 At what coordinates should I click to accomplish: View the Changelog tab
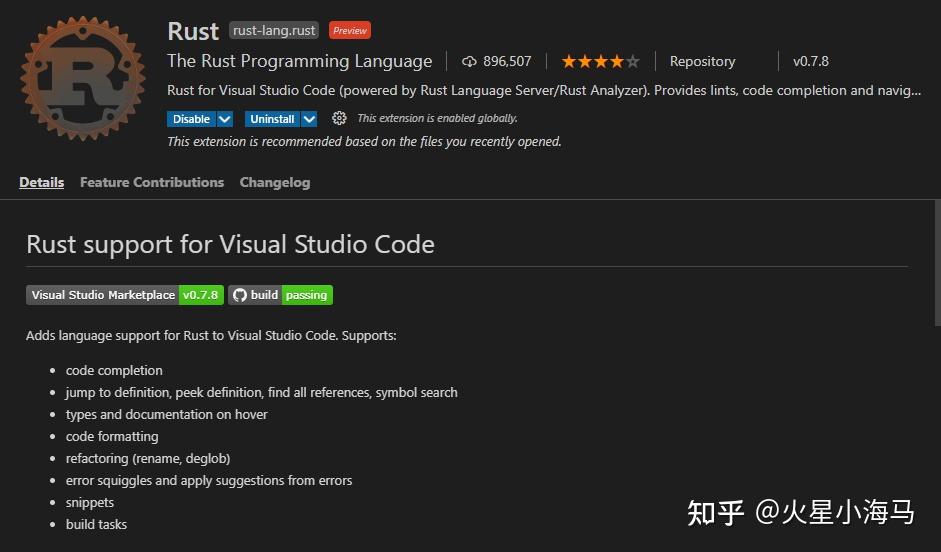(275, 182)
